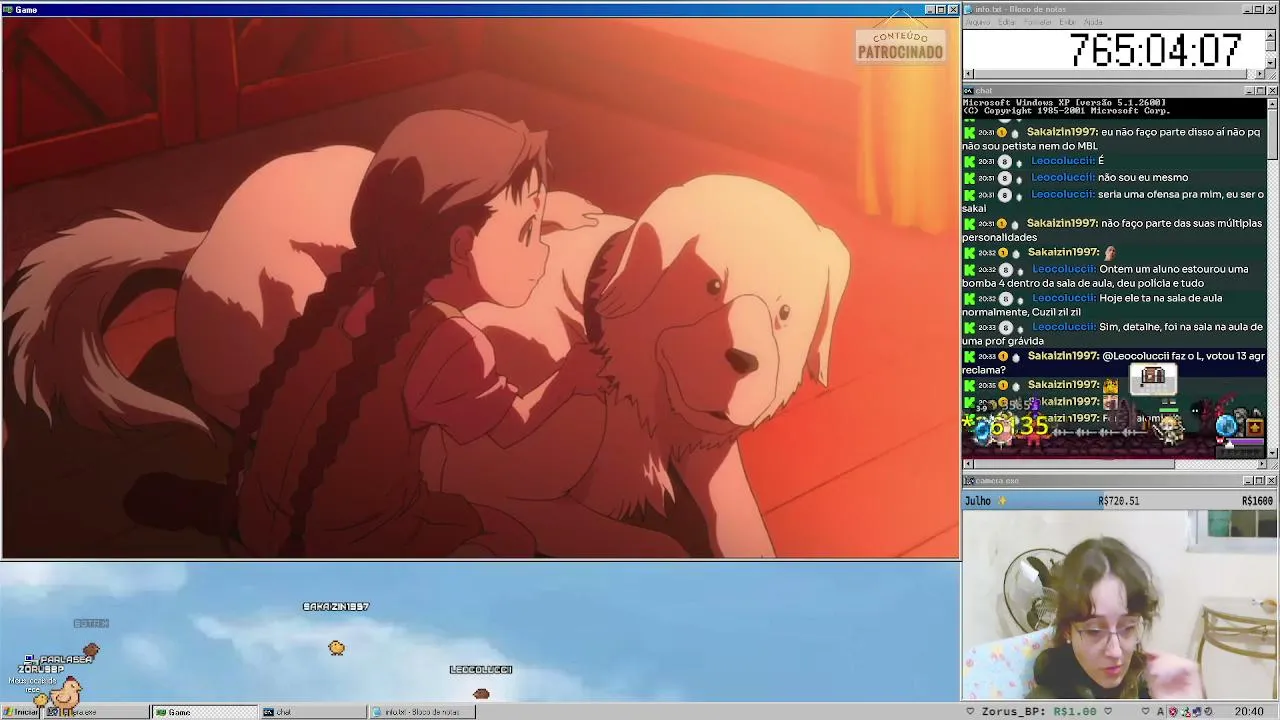Click the sparkle icon next to Julho
This screenshot has height=720, width=1280.
click(x=1002, y=501)
